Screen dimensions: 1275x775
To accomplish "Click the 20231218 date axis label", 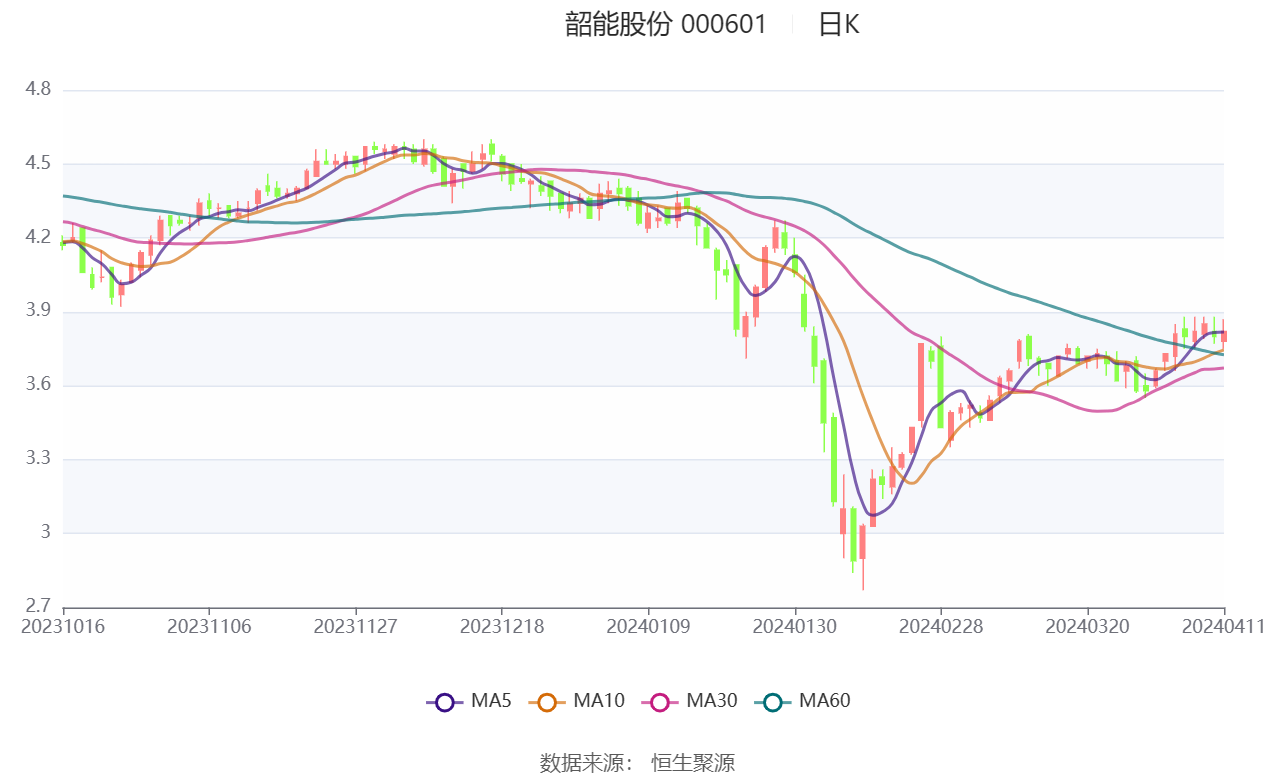I will [502, 627].
